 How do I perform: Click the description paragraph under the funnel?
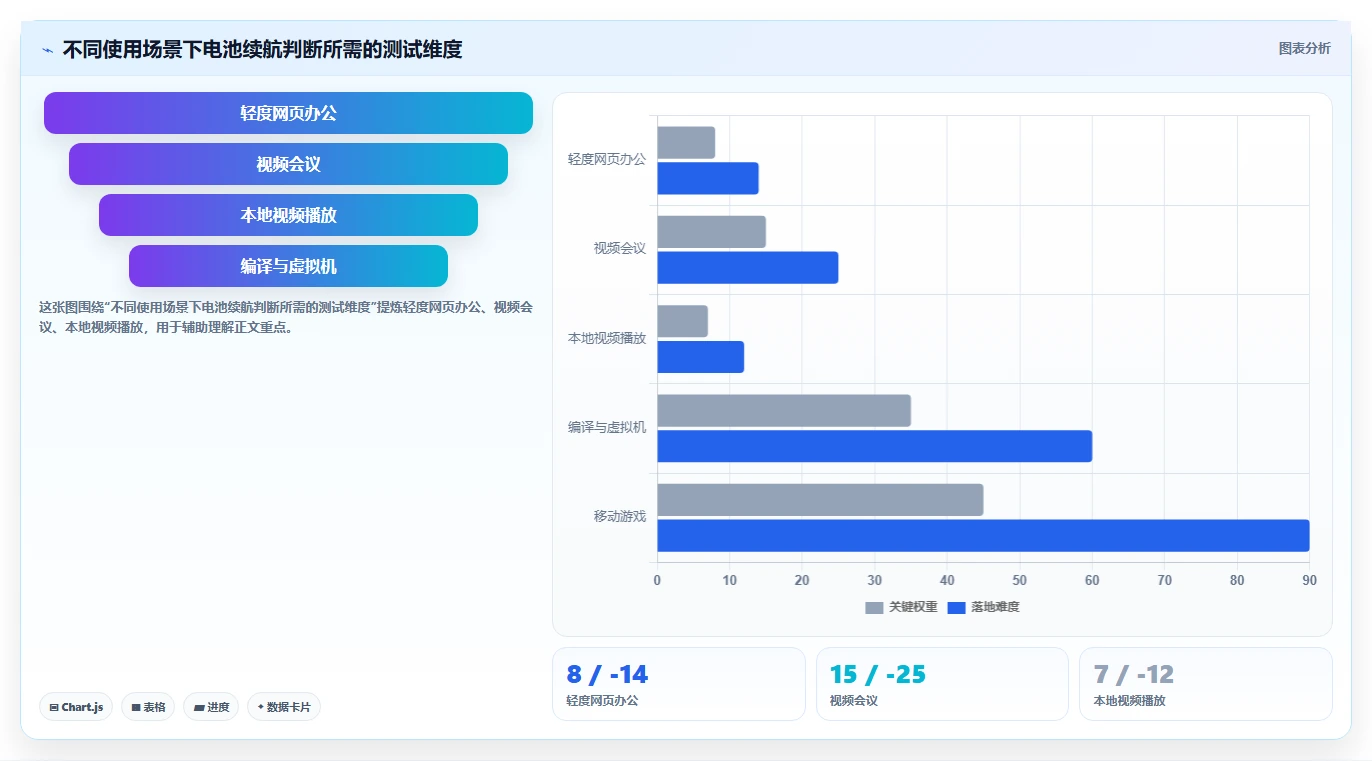[x=286, y=317]
